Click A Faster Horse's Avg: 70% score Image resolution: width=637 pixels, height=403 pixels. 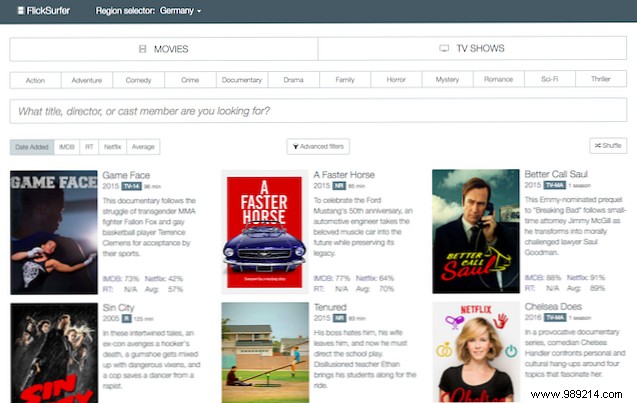[x=375, y=289]
